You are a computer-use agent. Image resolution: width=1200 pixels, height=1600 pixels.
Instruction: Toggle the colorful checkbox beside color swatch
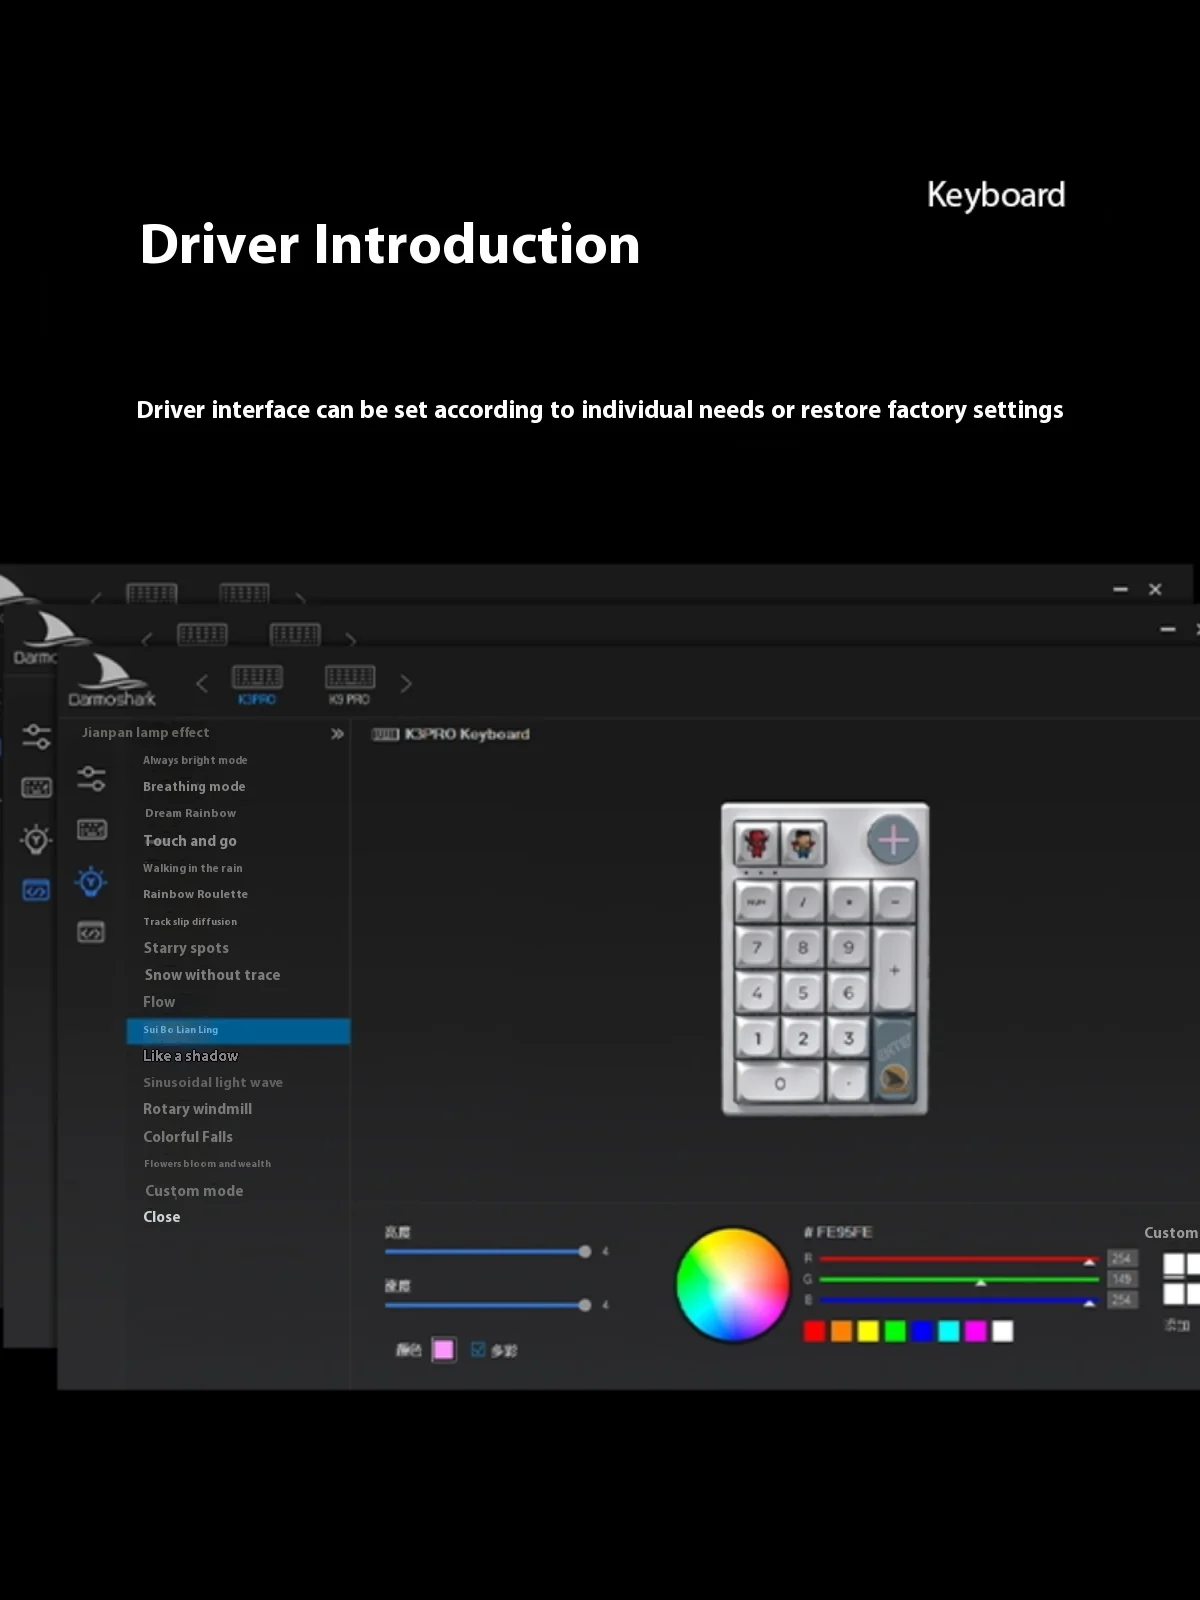coord(478,1350)
